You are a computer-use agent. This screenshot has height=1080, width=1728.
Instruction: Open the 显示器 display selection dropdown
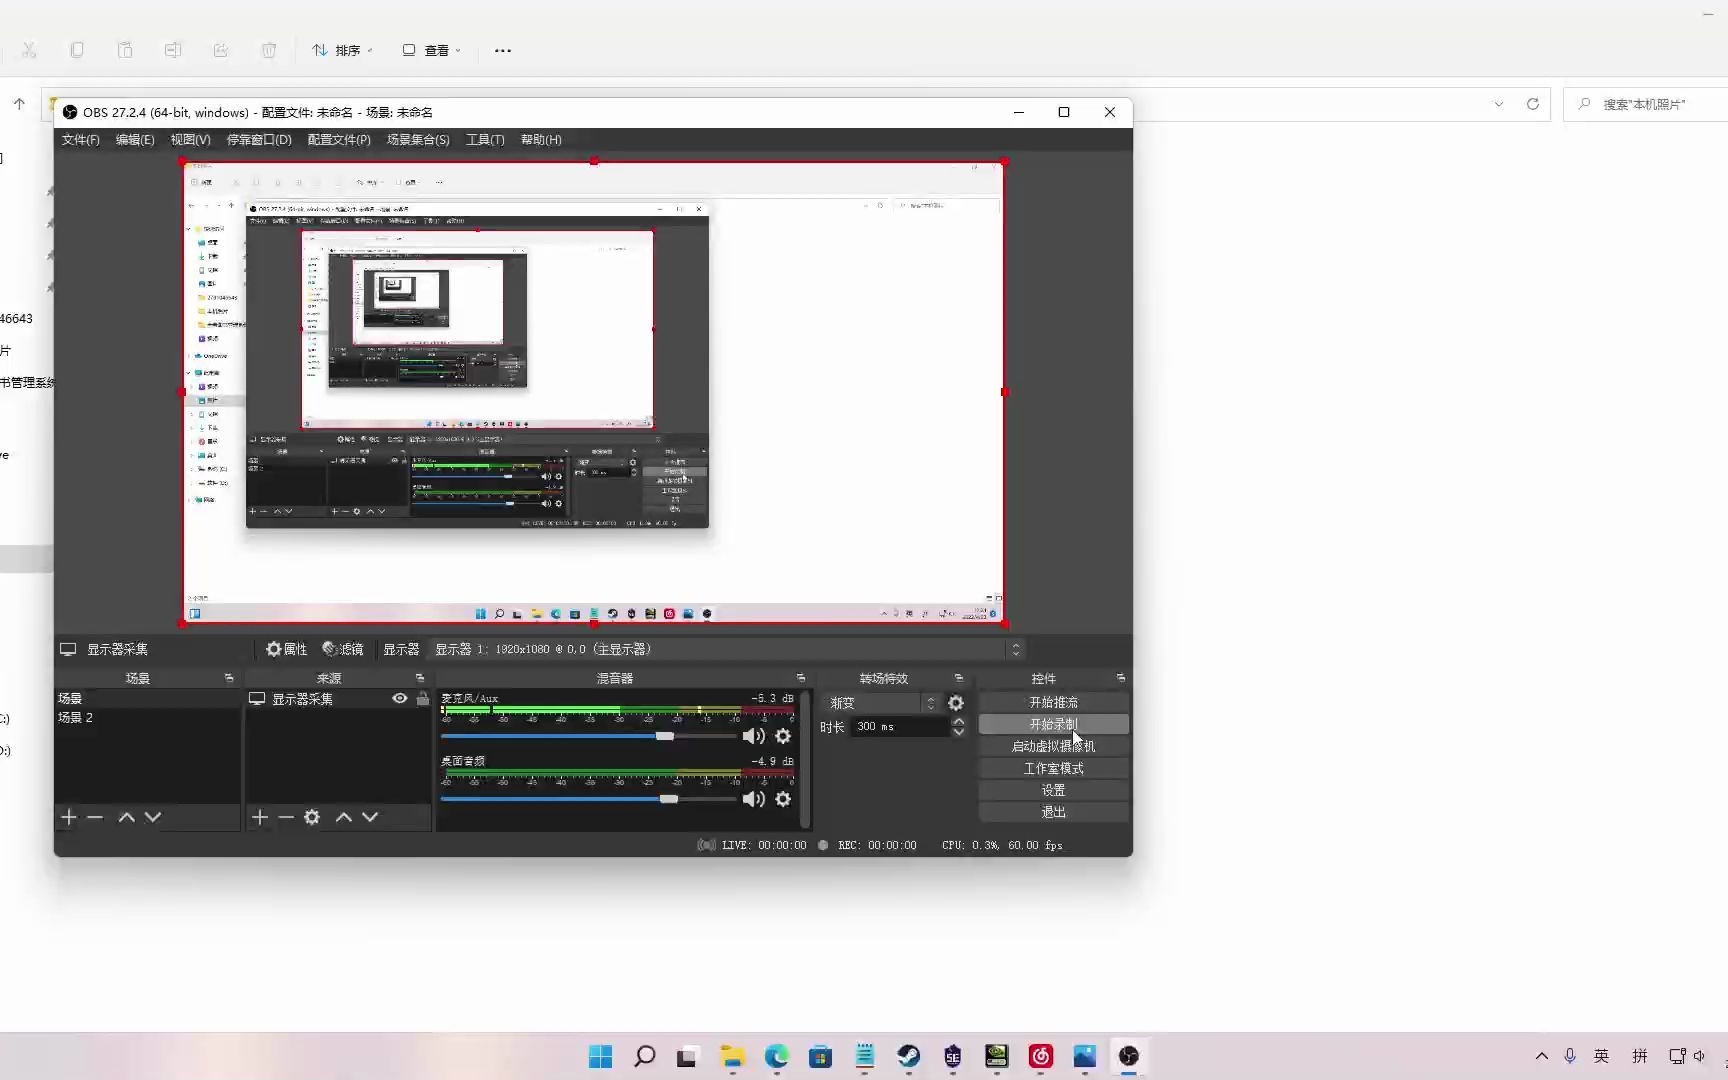coord(728,649)
